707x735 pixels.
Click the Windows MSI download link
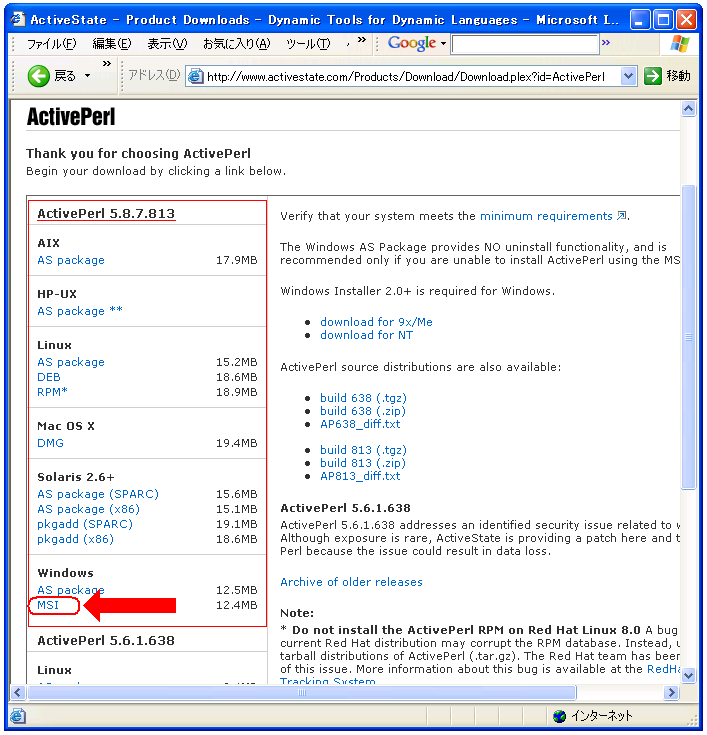coord(48,605)
